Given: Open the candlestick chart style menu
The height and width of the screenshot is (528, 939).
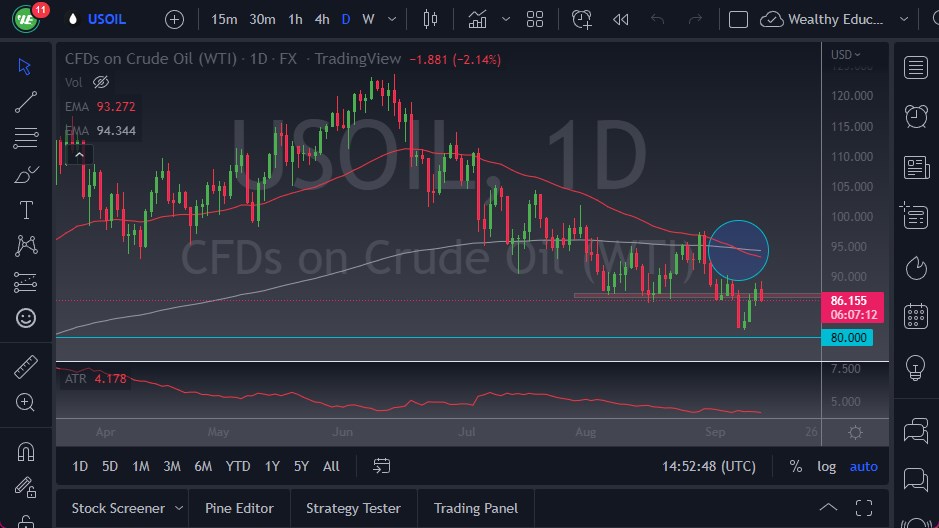Looking at the screenshot, I should (430, 19).
